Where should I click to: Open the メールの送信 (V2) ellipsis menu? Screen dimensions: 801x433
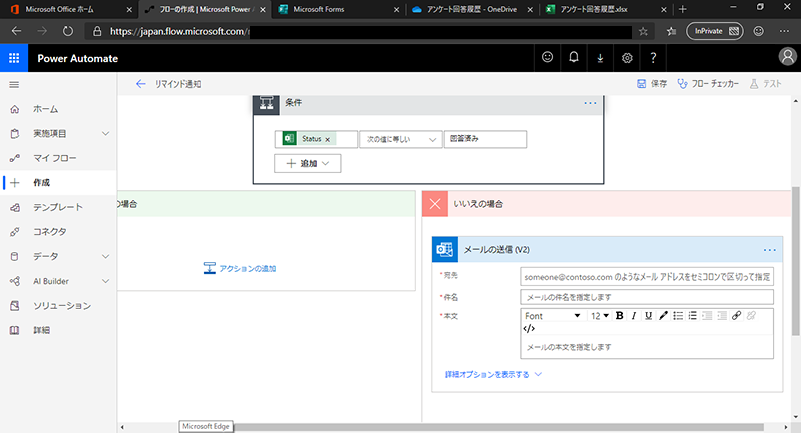[x=769, y=250]
